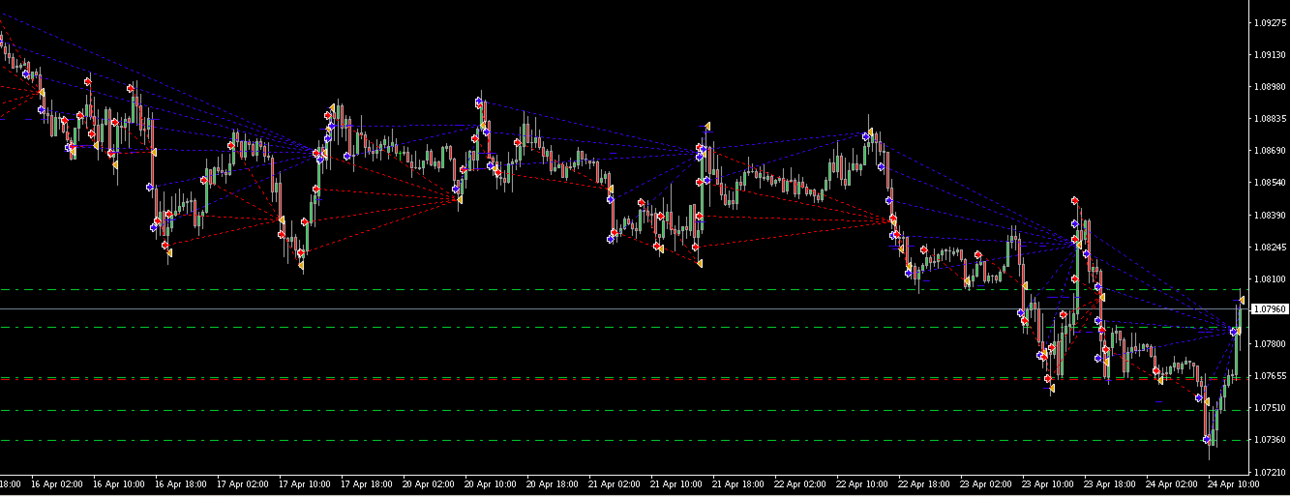This screenshot has height=497, width=1290.
Task: Click the 1.09275 price axis label
Action: pyautogui.click(x=1271, y=22)
